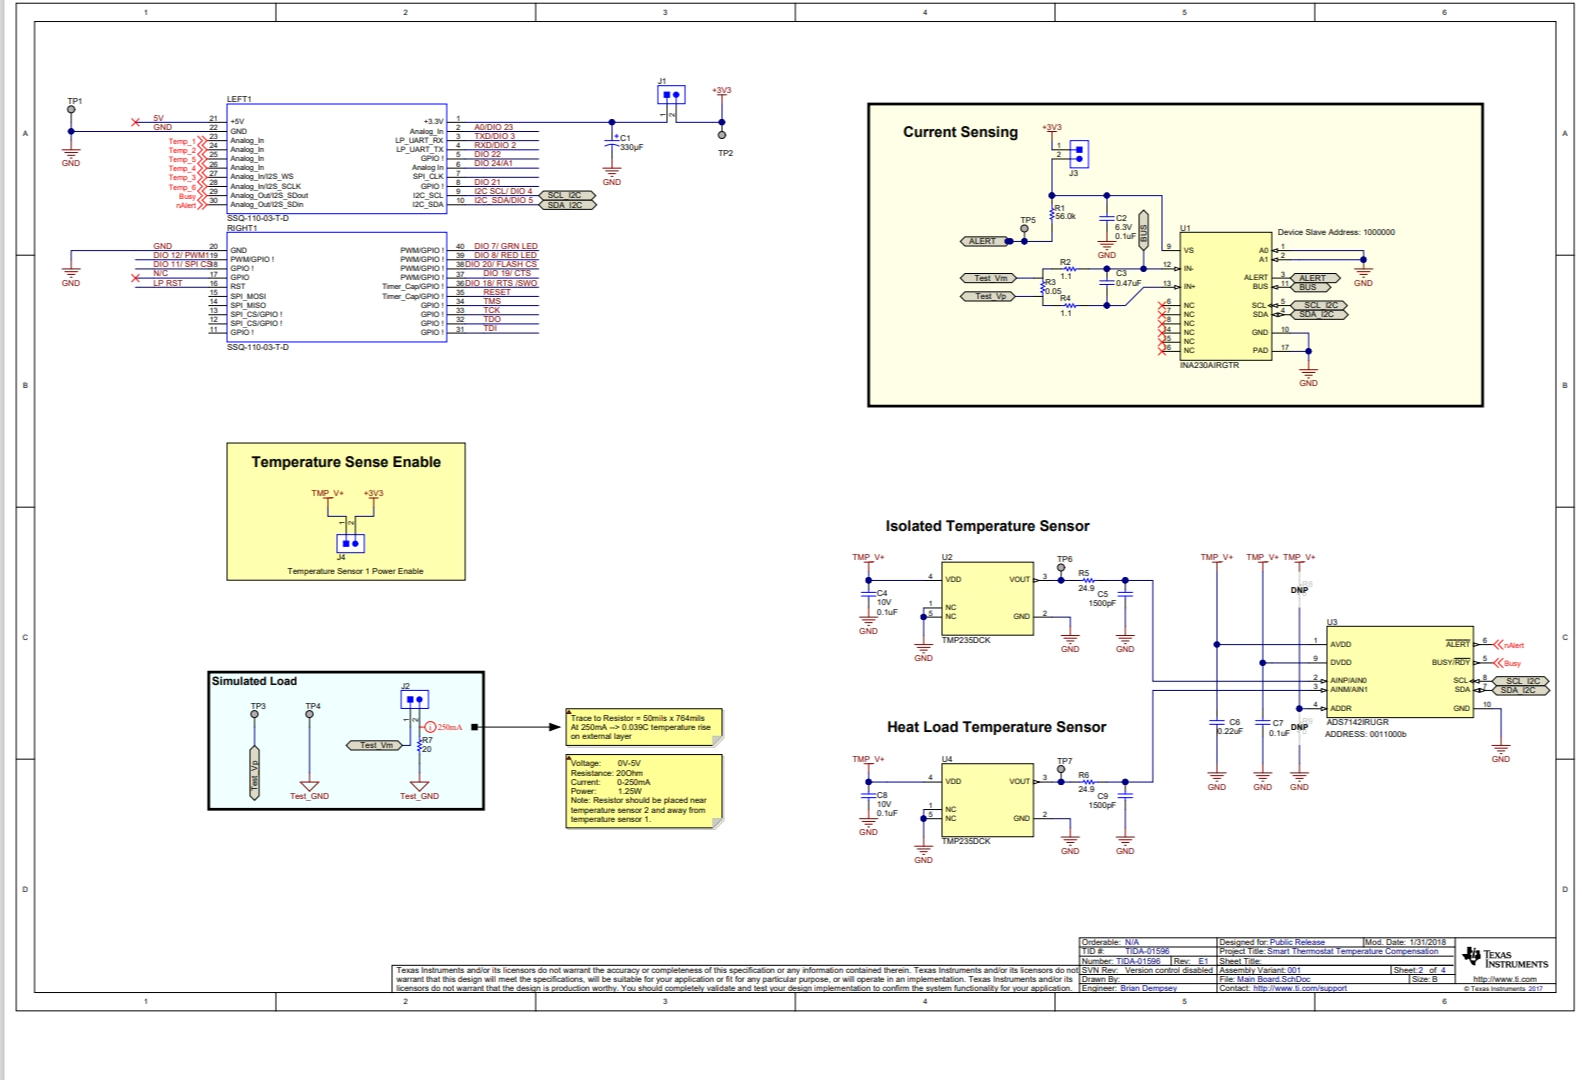The height and width of the screenshot is (1080, 1582).
Task: Select the INA230AIRGTR U1 chip body
Action: click(1225, 297)
